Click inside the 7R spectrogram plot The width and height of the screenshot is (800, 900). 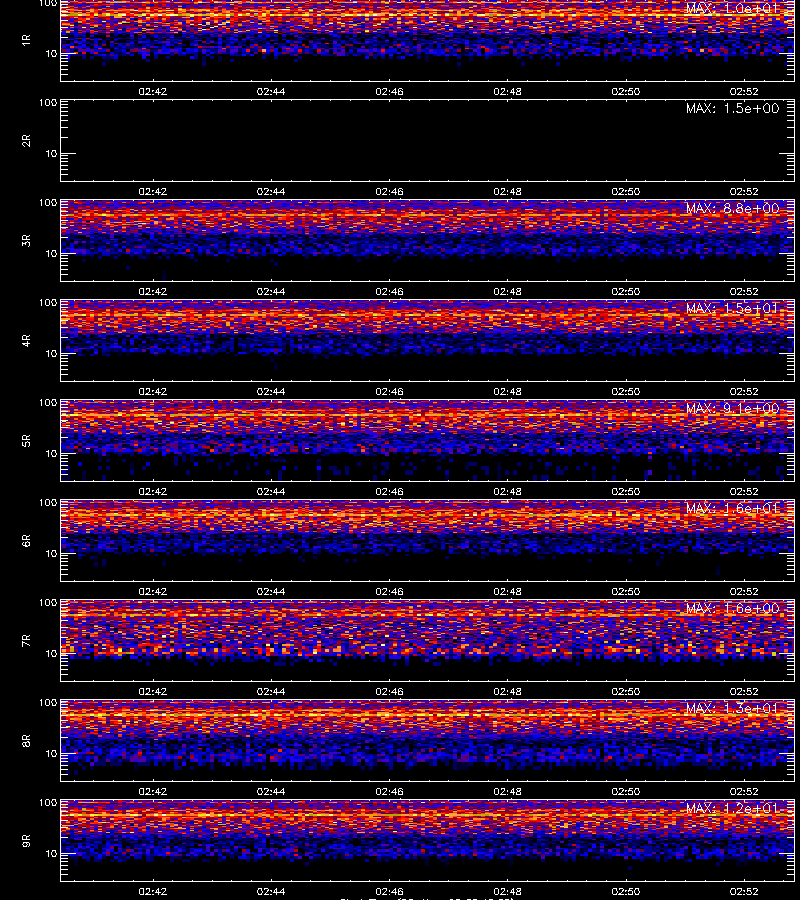[x=428, y=641]
